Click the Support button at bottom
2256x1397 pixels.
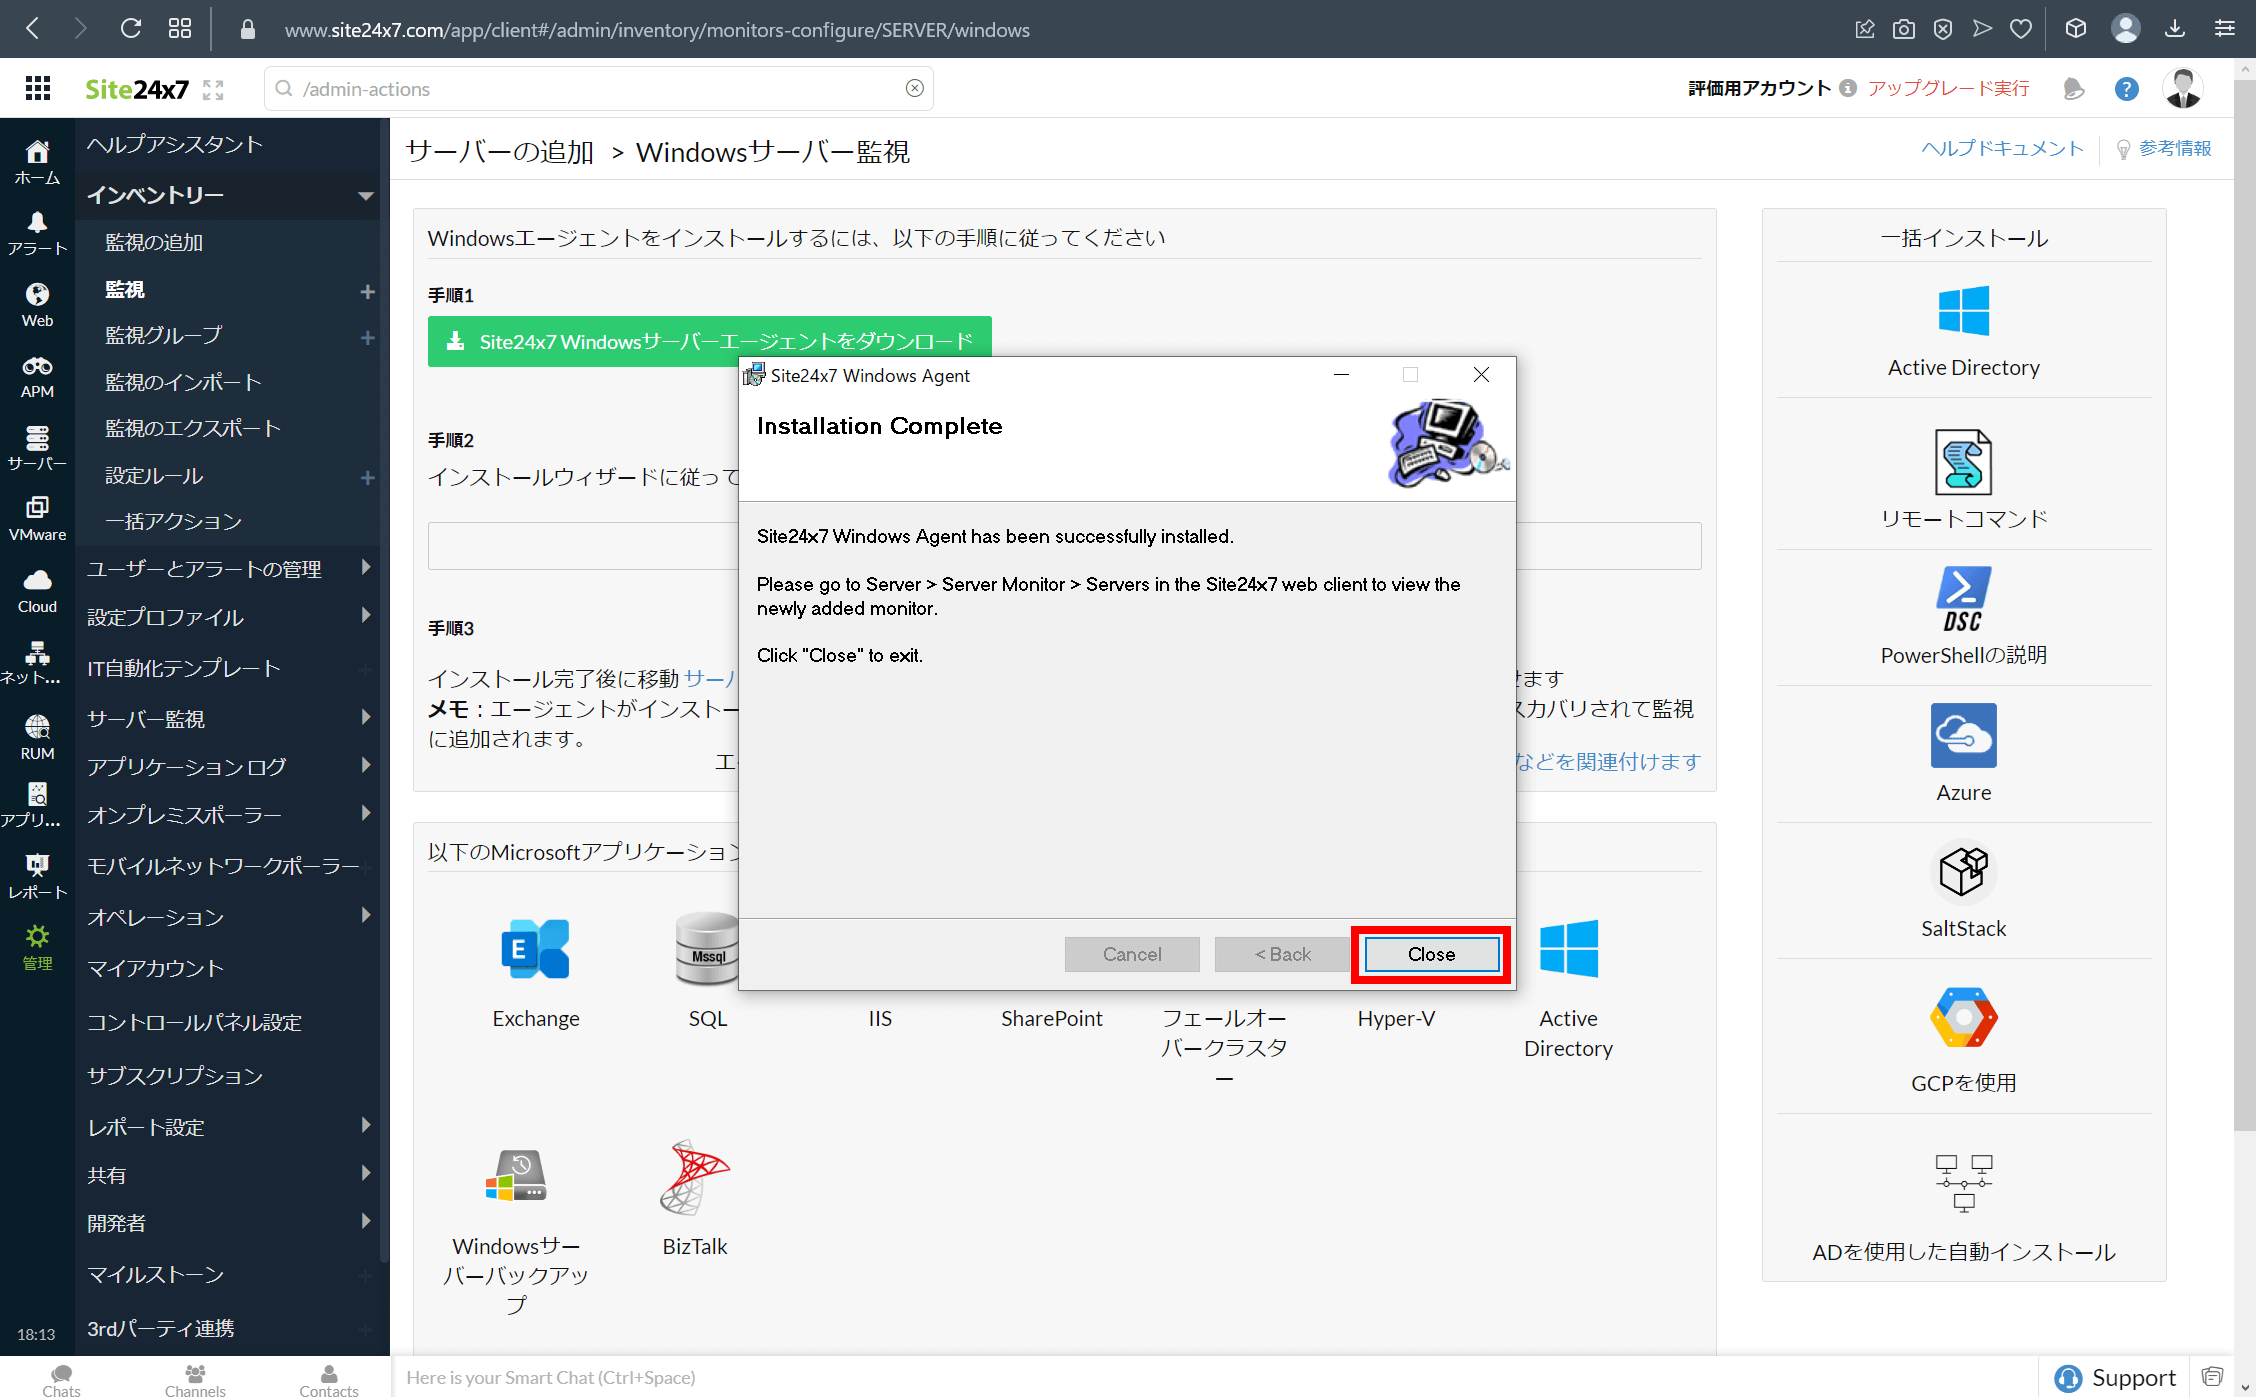pyautogui.click(x=2114, y=1377)
